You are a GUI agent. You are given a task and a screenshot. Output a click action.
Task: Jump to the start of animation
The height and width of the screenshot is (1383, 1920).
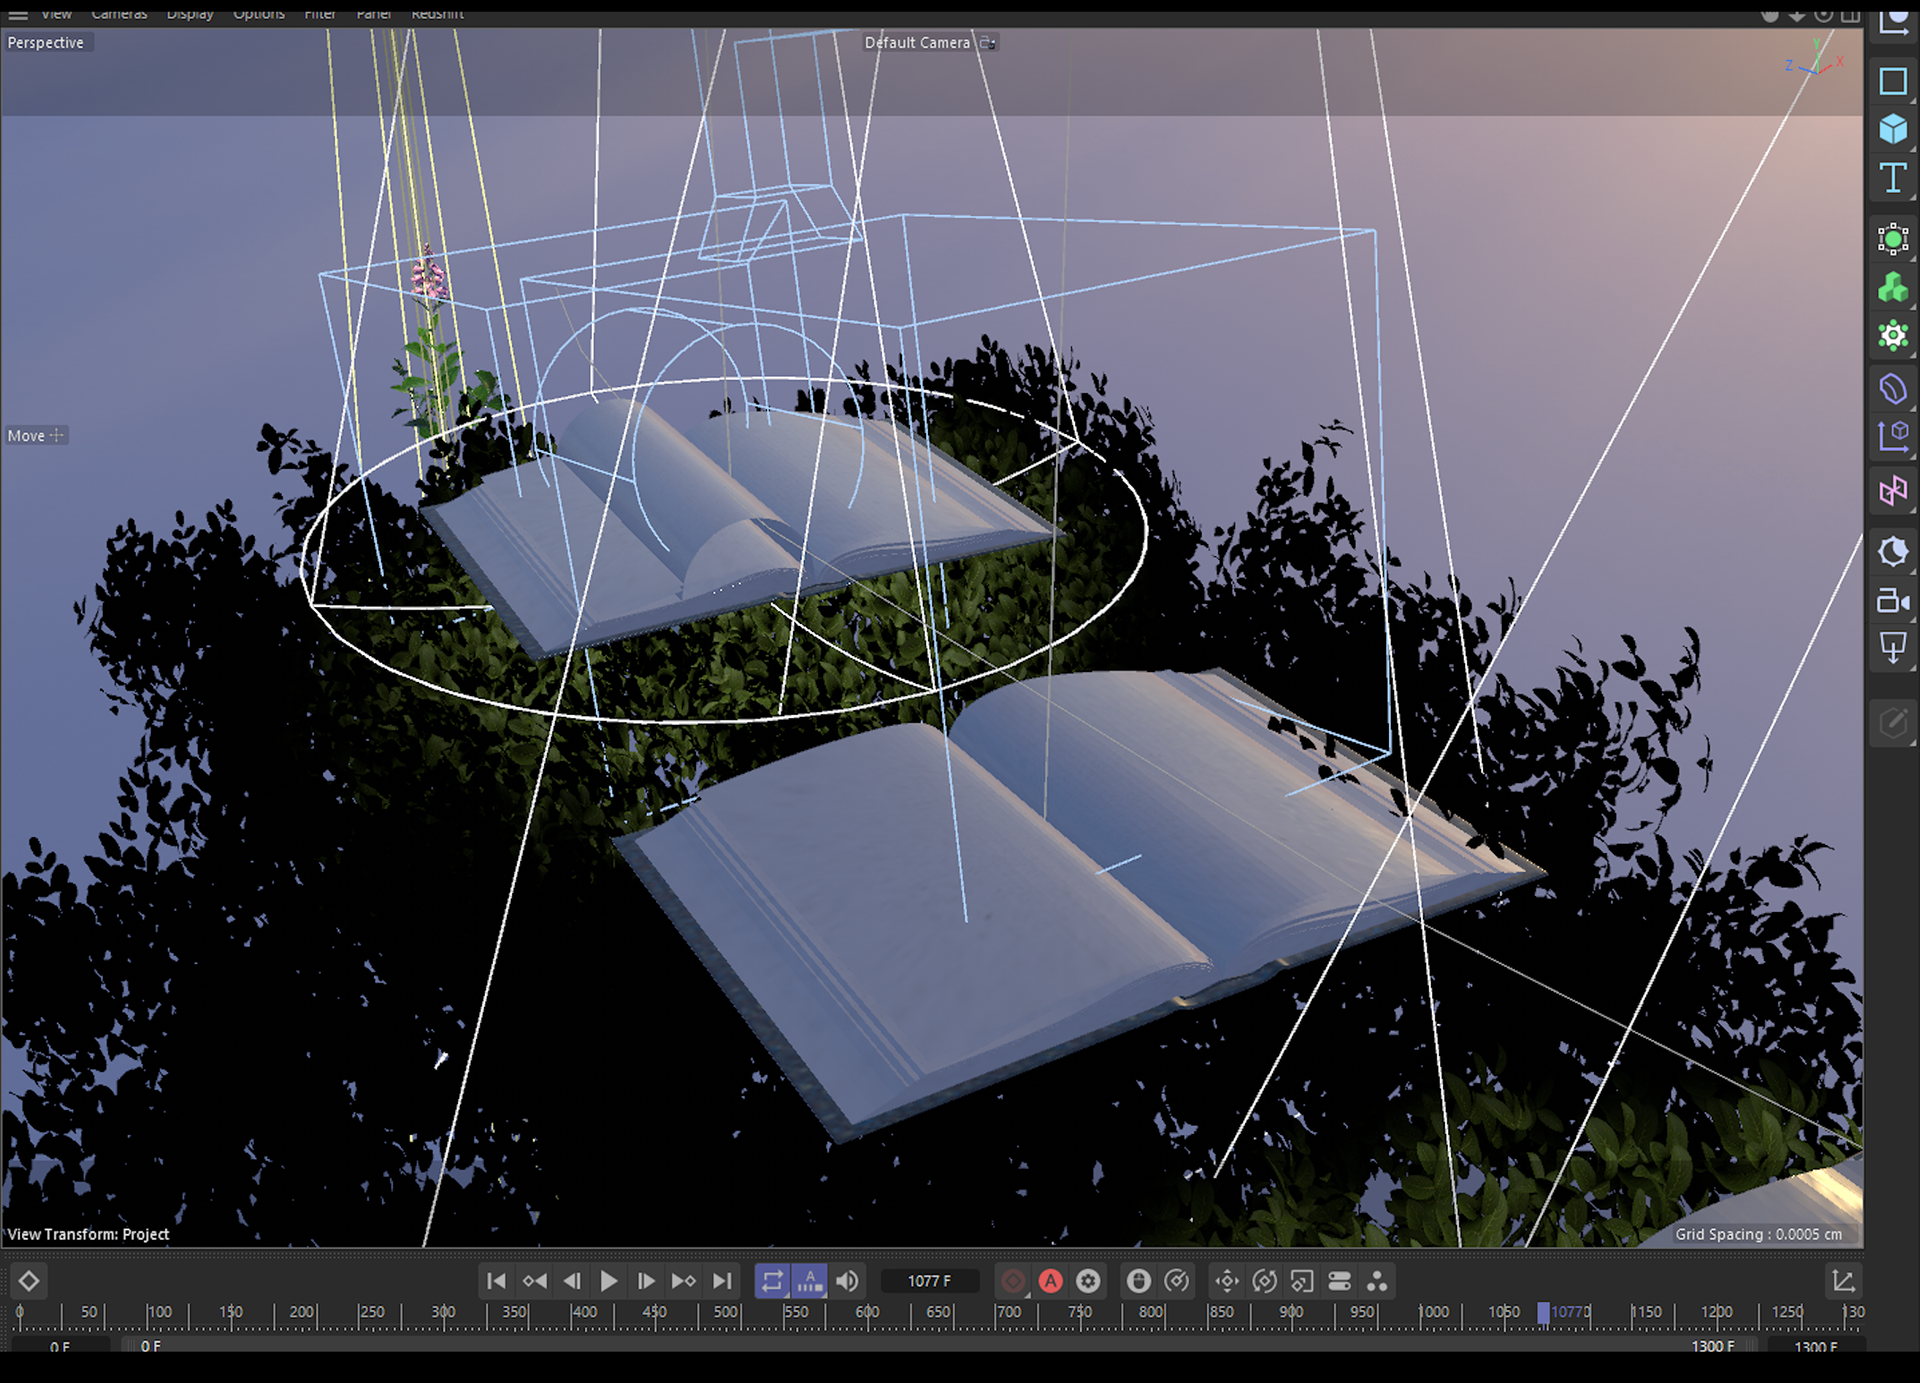pos(496,1281)
